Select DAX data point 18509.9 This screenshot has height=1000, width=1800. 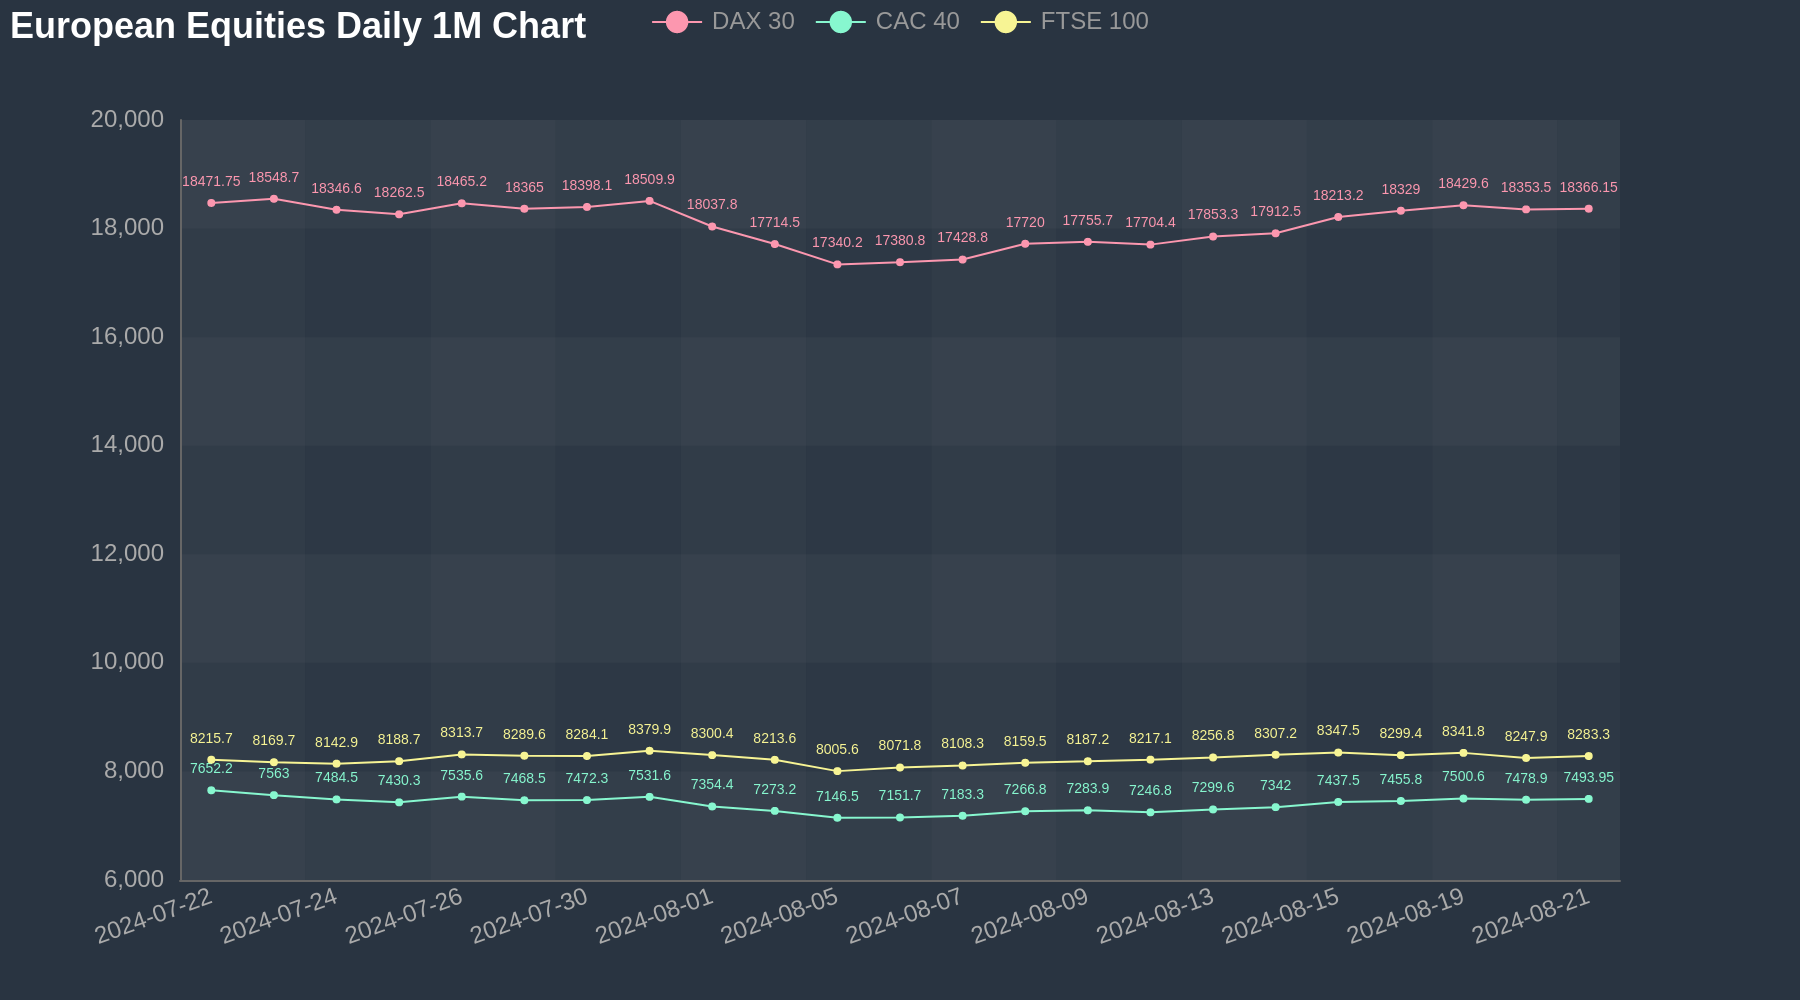[x=650, y=201]
